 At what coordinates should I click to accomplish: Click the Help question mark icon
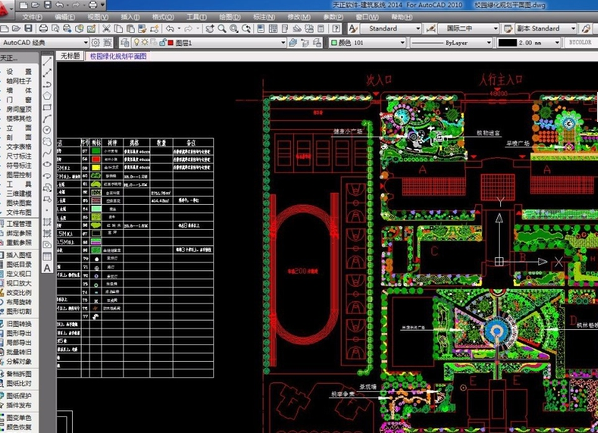(336, 29)
